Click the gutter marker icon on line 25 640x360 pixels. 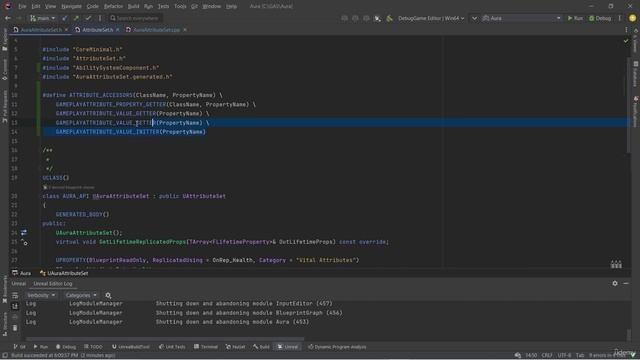coord(24,242)
